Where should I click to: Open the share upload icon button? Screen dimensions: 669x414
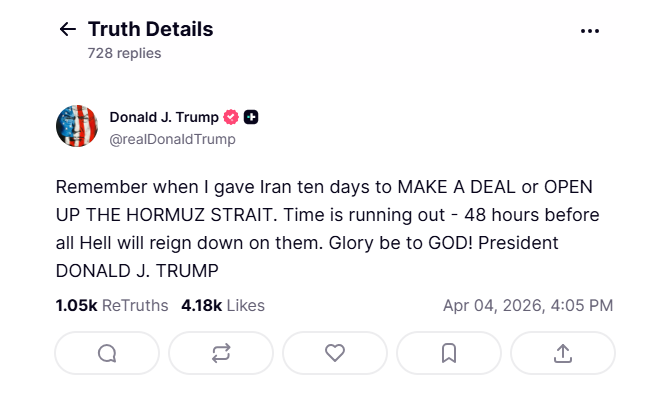click(563, 353)
